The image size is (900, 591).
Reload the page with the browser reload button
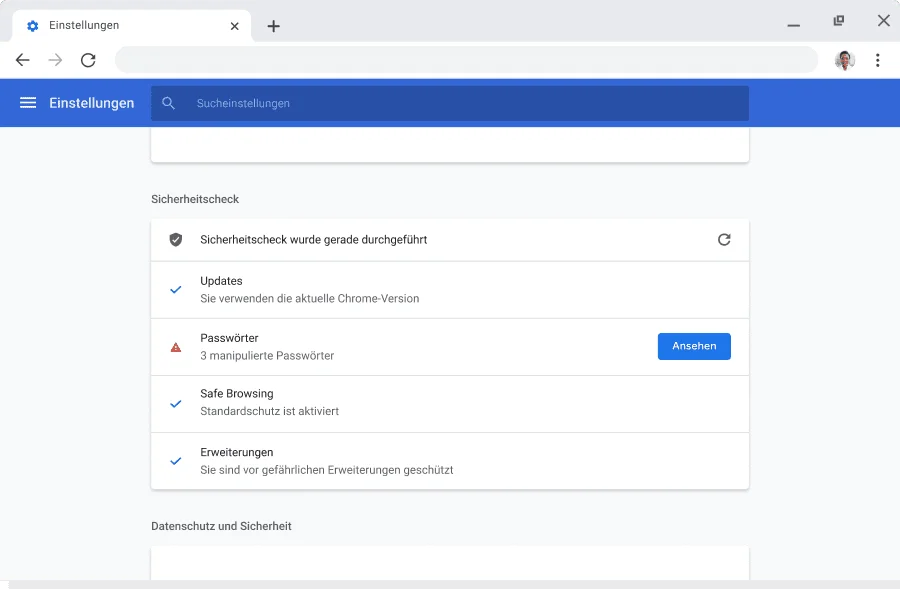coord(88,60)
